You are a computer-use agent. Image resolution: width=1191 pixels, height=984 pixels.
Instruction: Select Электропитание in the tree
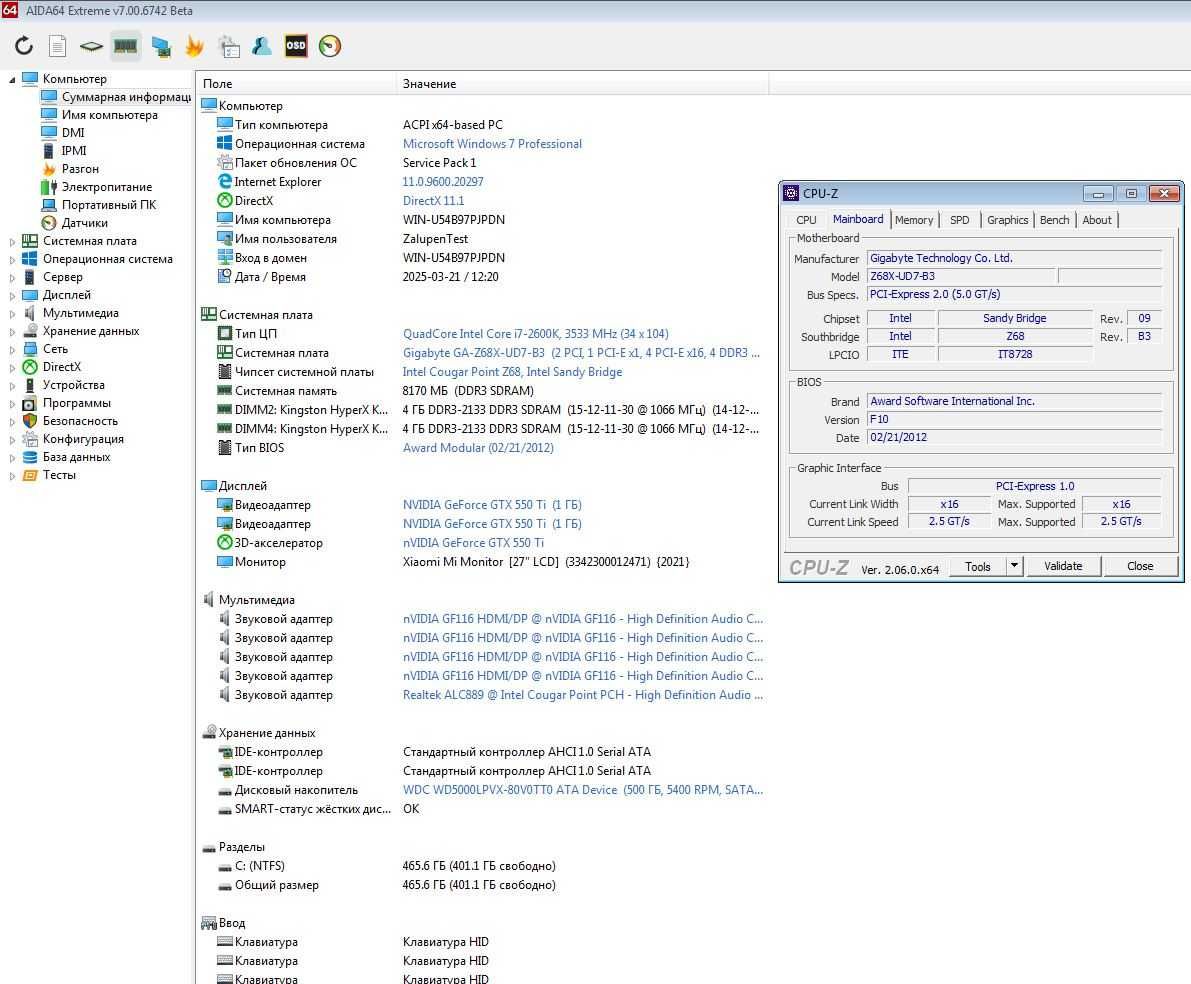tap(106, 187)
